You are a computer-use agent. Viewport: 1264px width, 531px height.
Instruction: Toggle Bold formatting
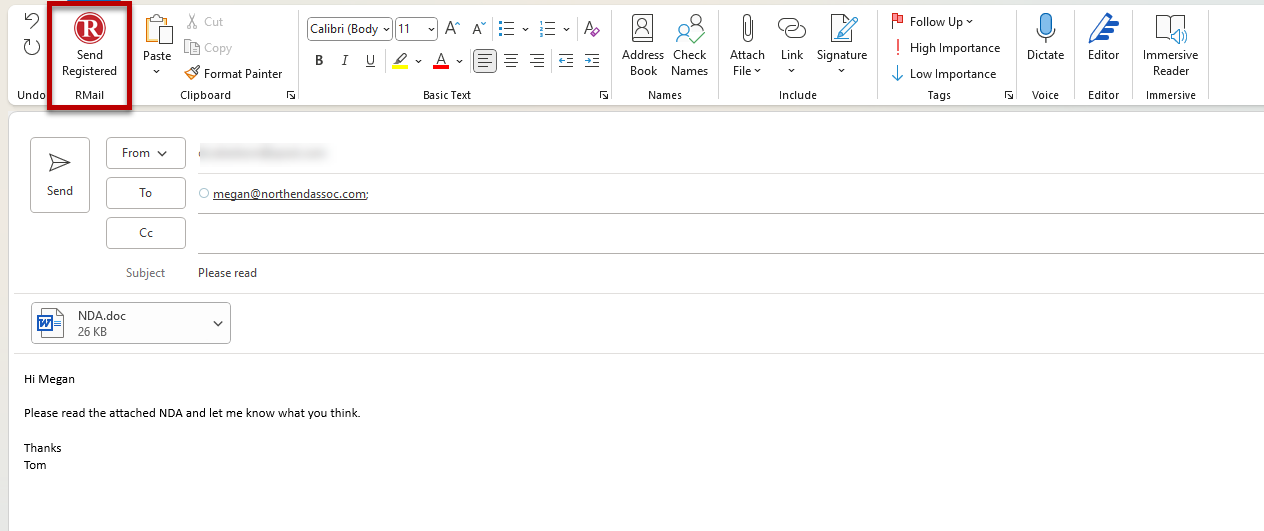319,61
